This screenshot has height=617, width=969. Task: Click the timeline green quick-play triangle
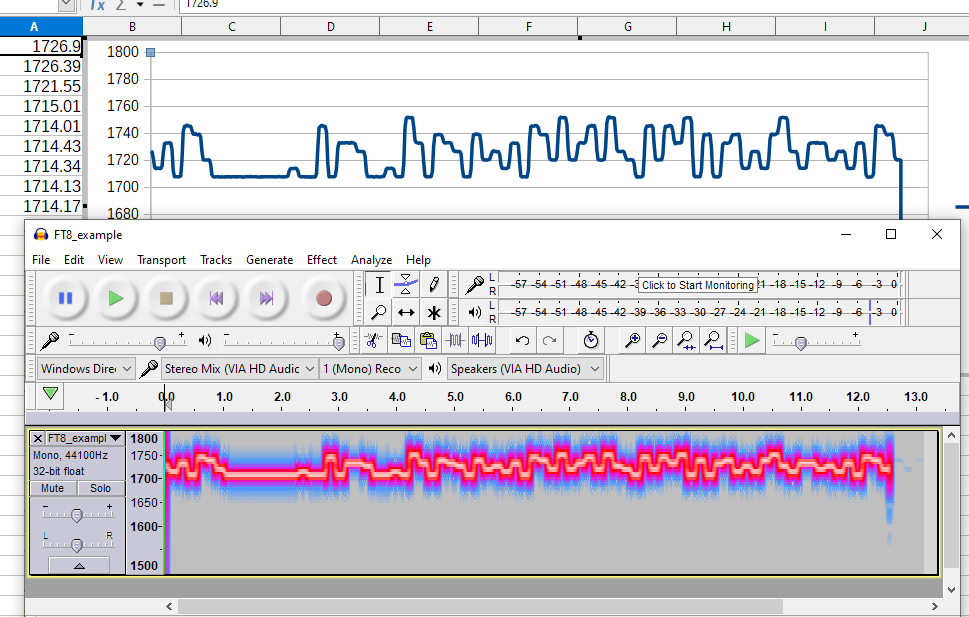click(51, 393)
